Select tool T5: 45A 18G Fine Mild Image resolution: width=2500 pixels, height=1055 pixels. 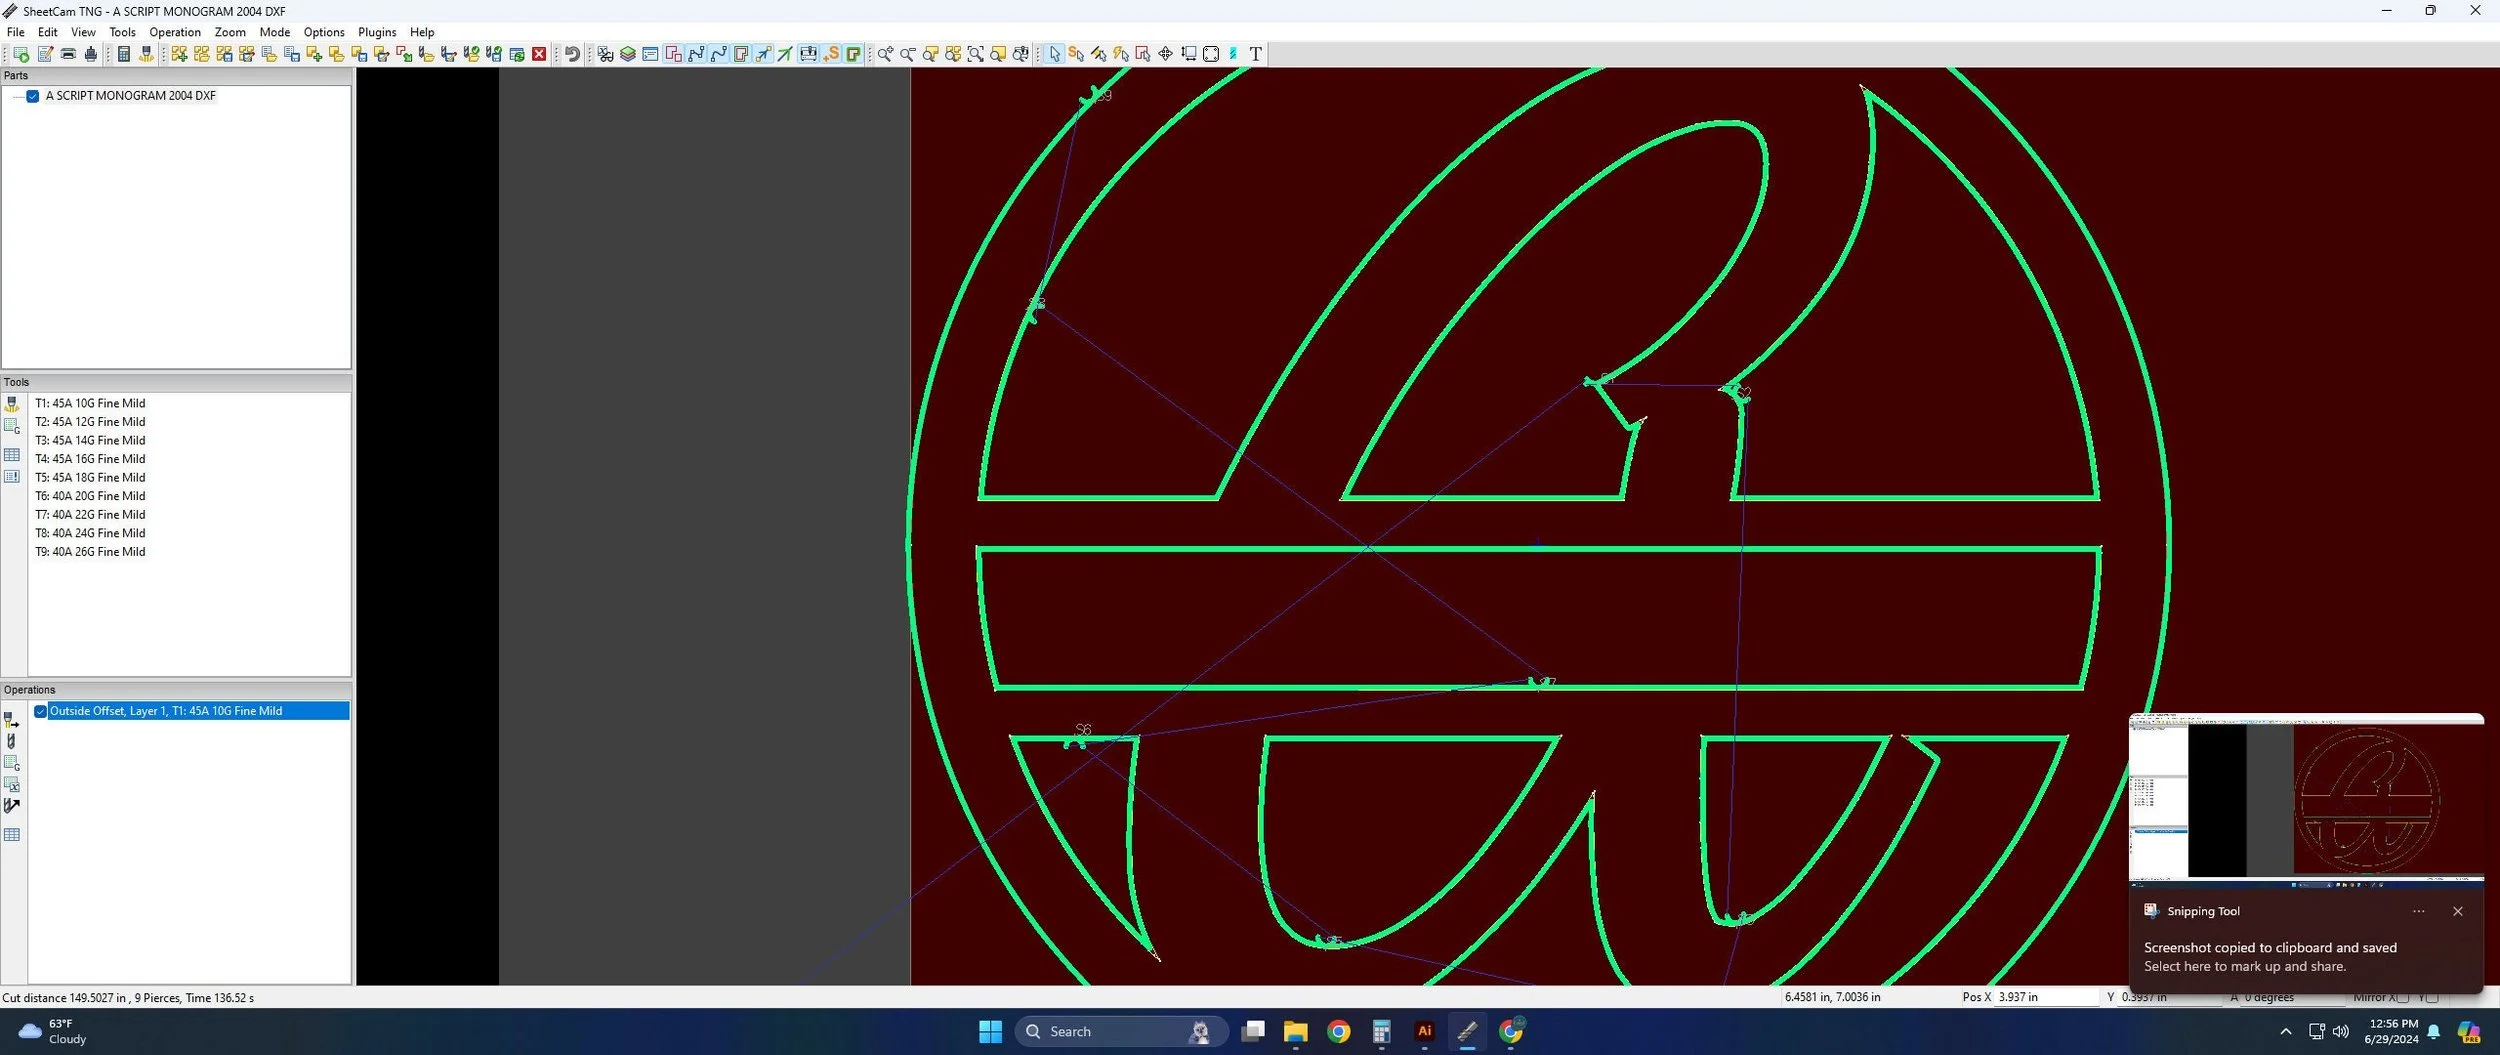coord(90,477)
